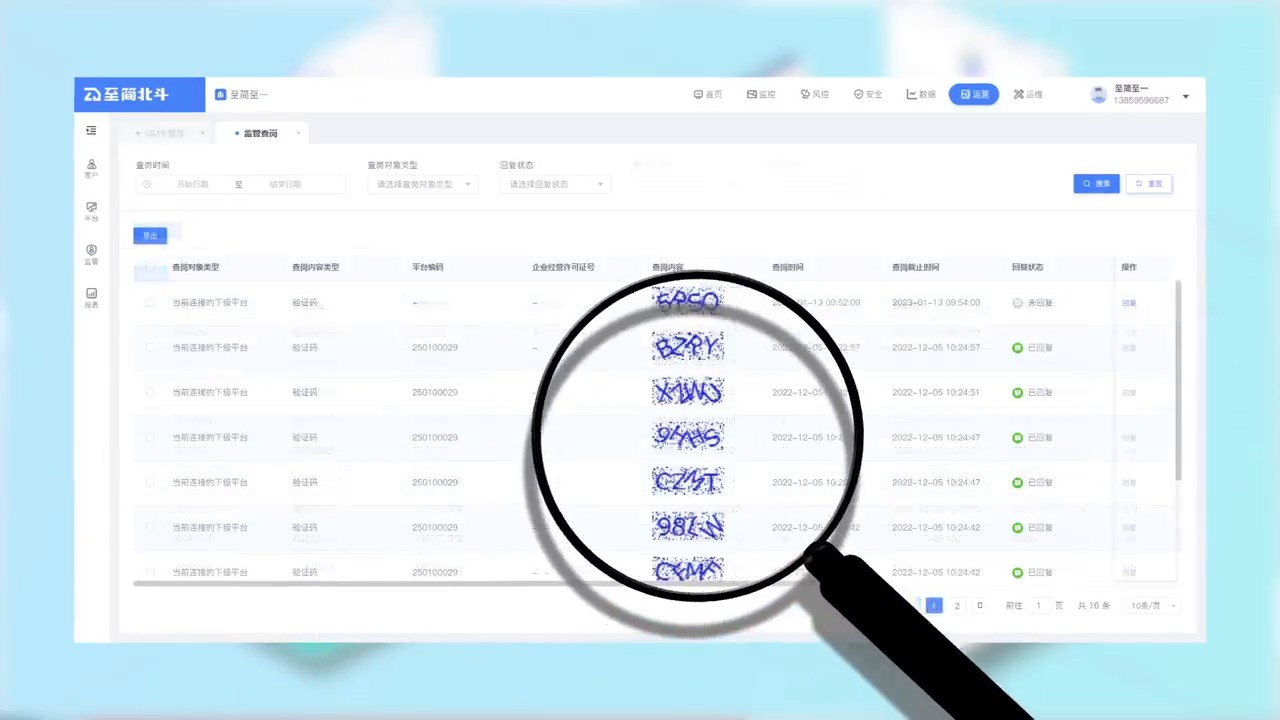The height and width of the screenshot is (720, 1280).
Task: Open 平台 in the left sidebar
Action: pyautogui.click(x=91, y=211)
